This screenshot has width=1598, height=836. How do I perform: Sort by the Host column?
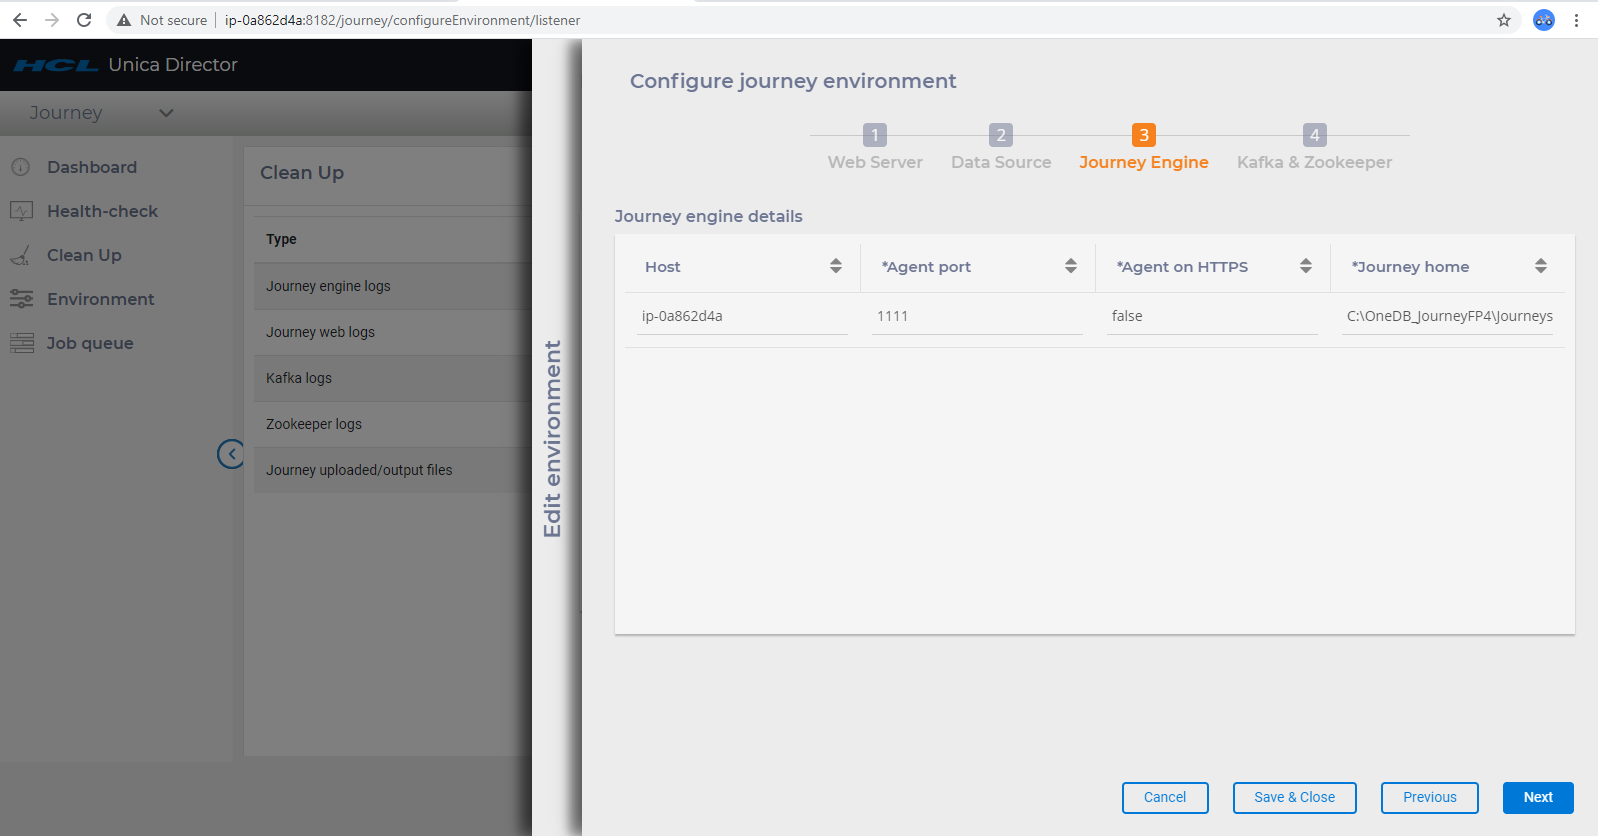[x=836, y=266]
